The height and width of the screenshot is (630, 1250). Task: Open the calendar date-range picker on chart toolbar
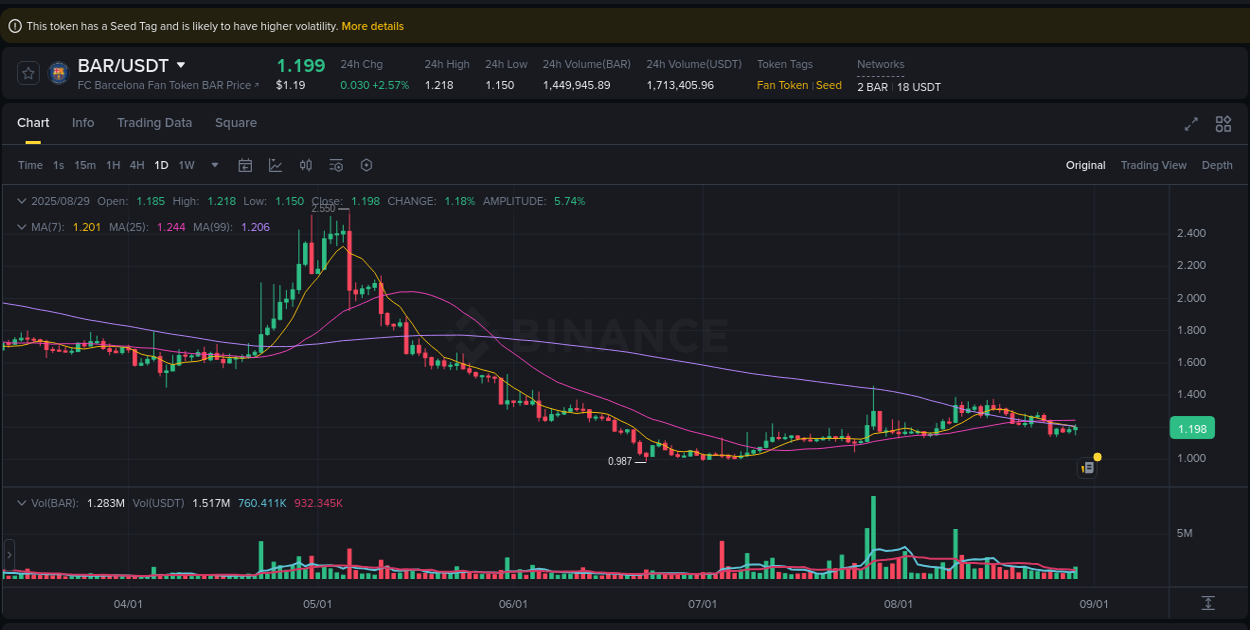[x=245, y=164]
